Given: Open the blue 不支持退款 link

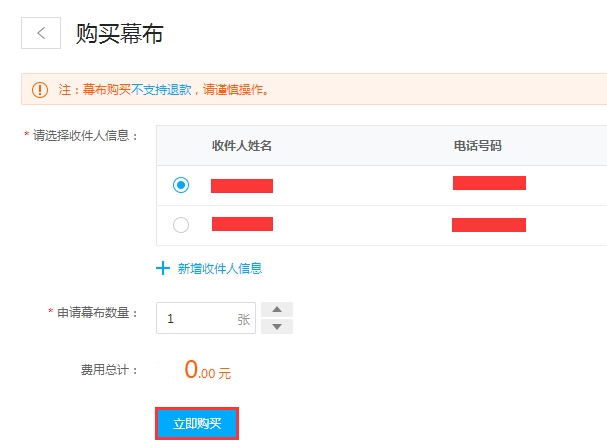Looking at the screenshot, I should (x=161, y=90).
